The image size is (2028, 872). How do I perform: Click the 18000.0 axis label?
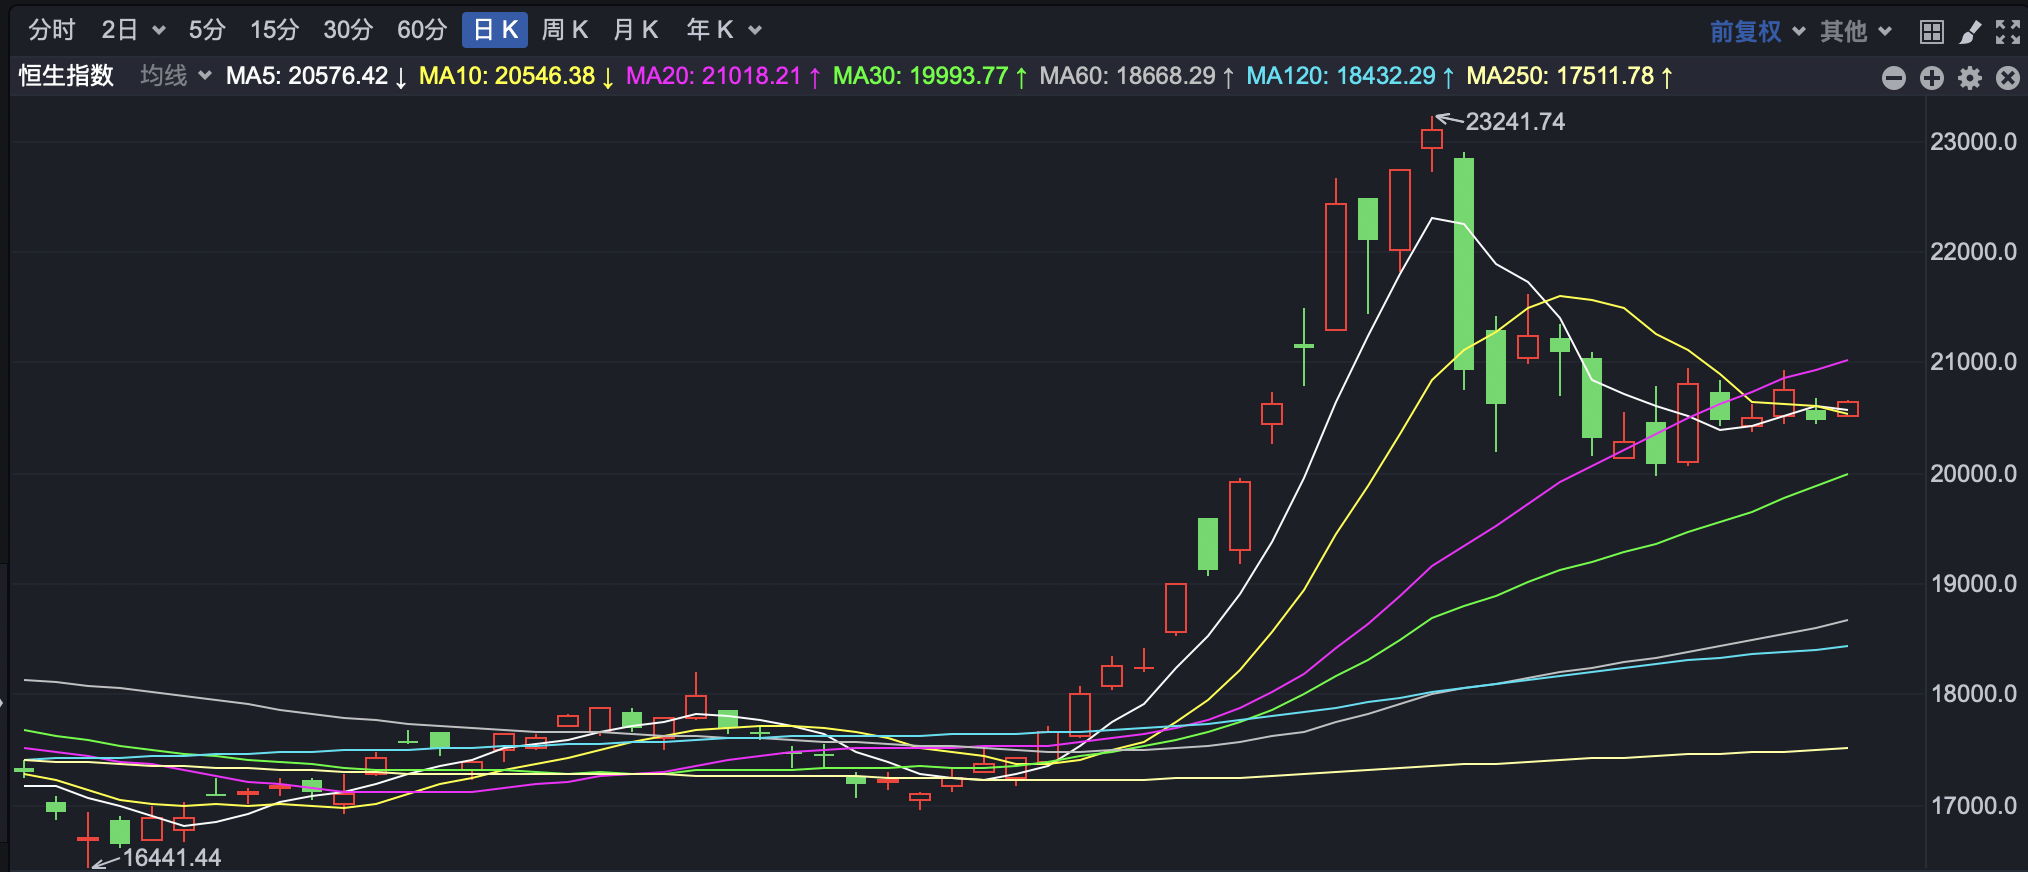1973,694
